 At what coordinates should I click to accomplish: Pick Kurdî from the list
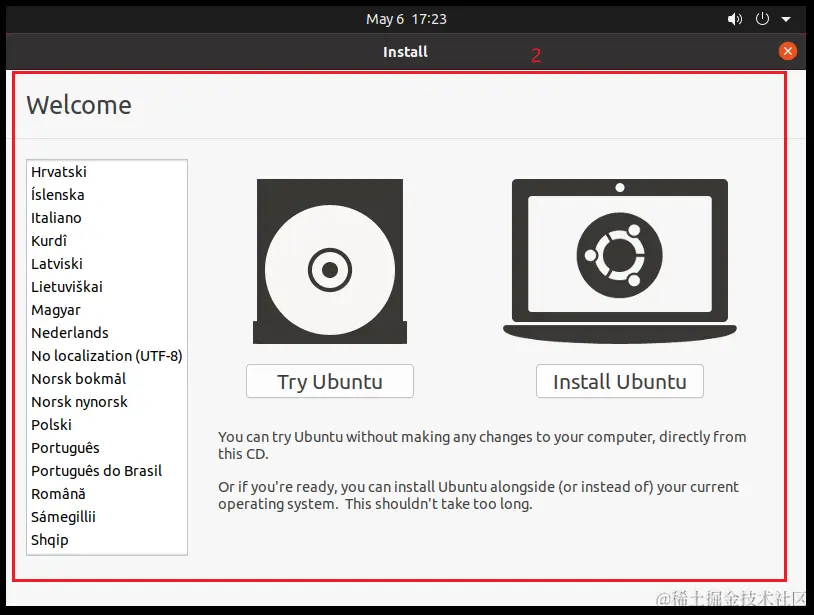point(107,241)
